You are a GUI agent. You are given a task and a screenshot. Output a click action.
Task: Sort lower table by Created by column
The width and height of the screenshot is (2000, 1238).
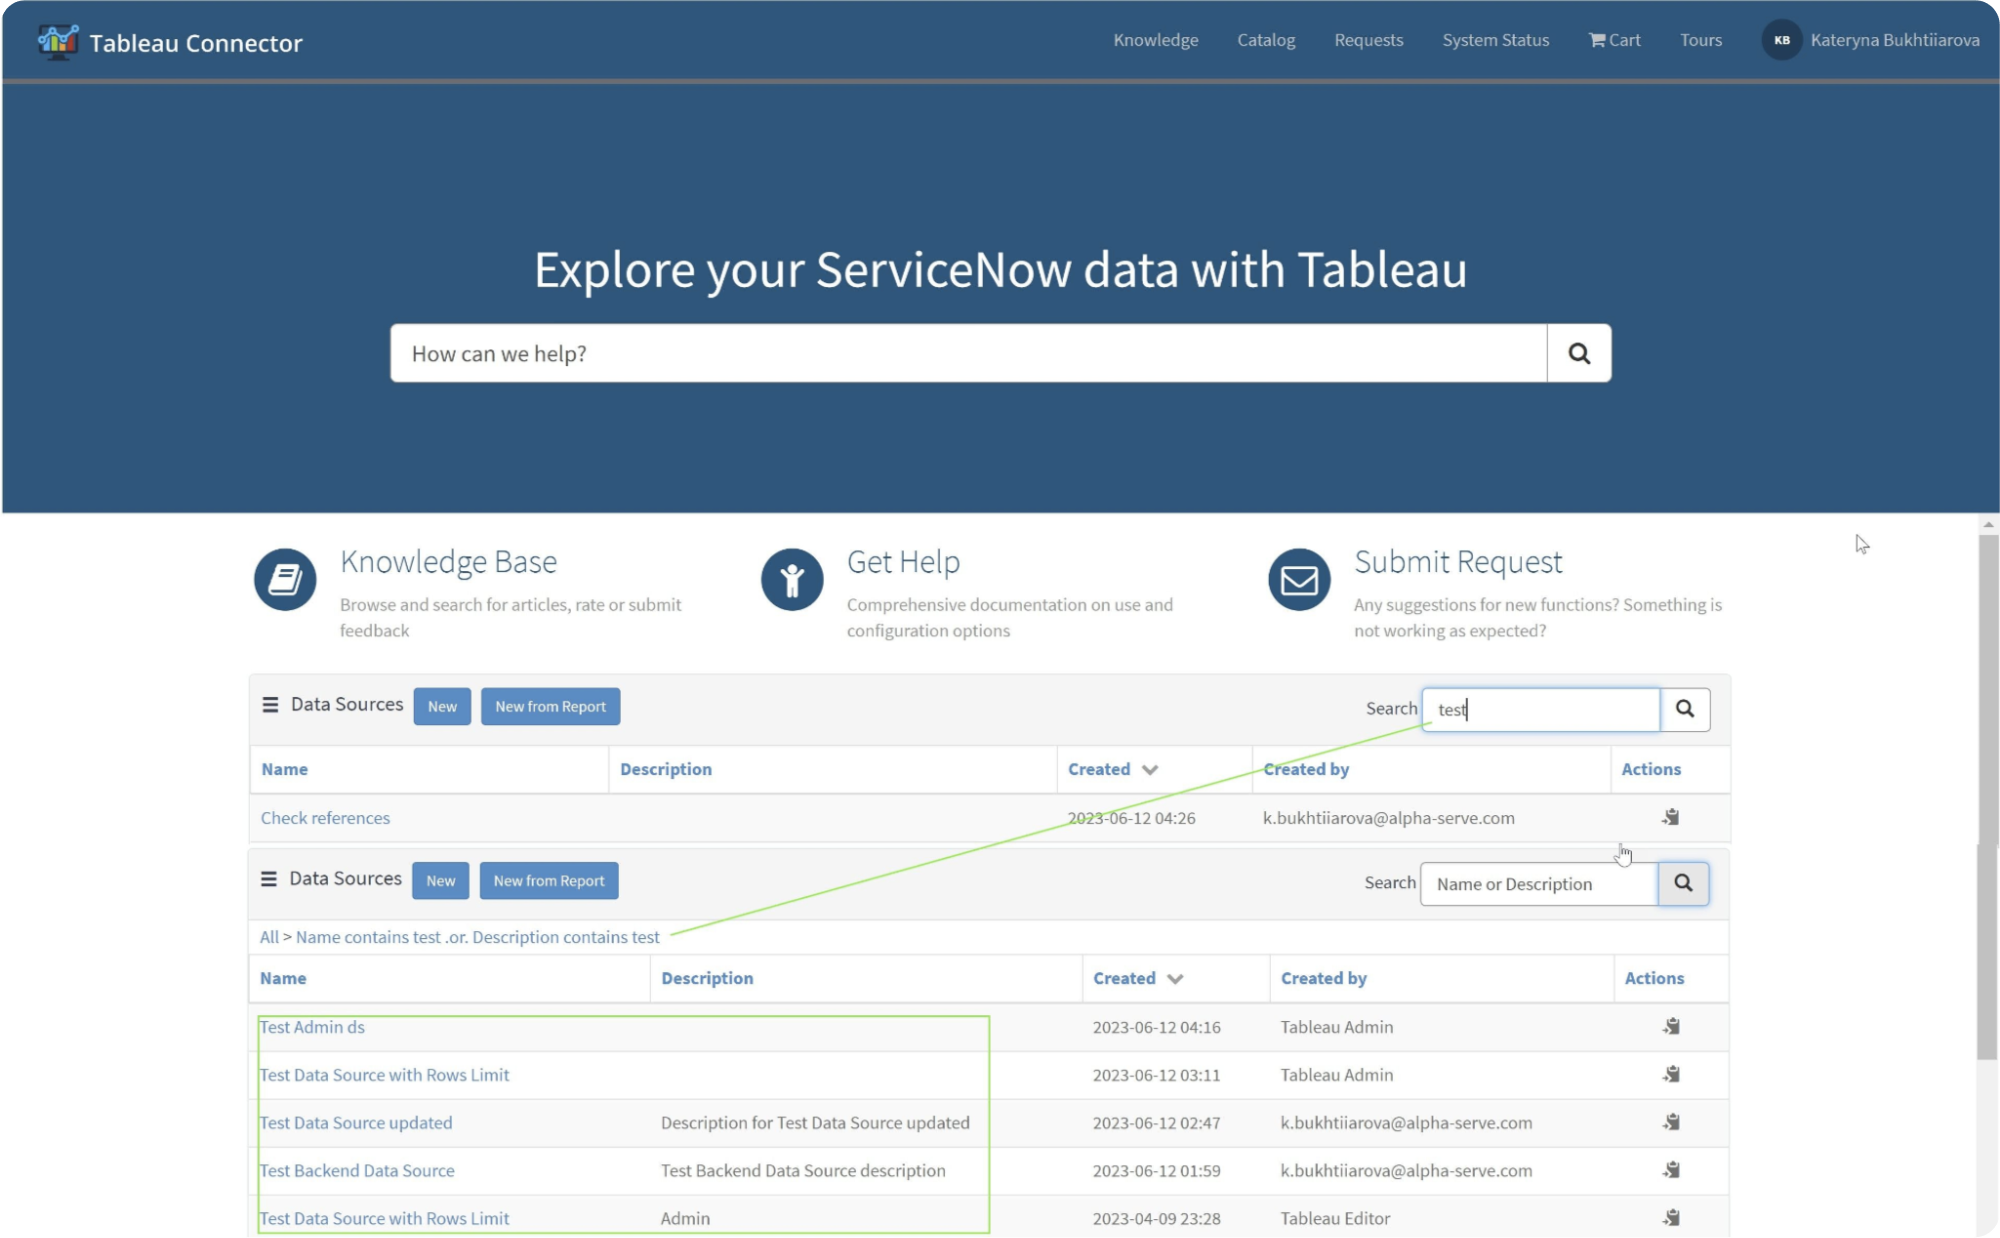1324,978
